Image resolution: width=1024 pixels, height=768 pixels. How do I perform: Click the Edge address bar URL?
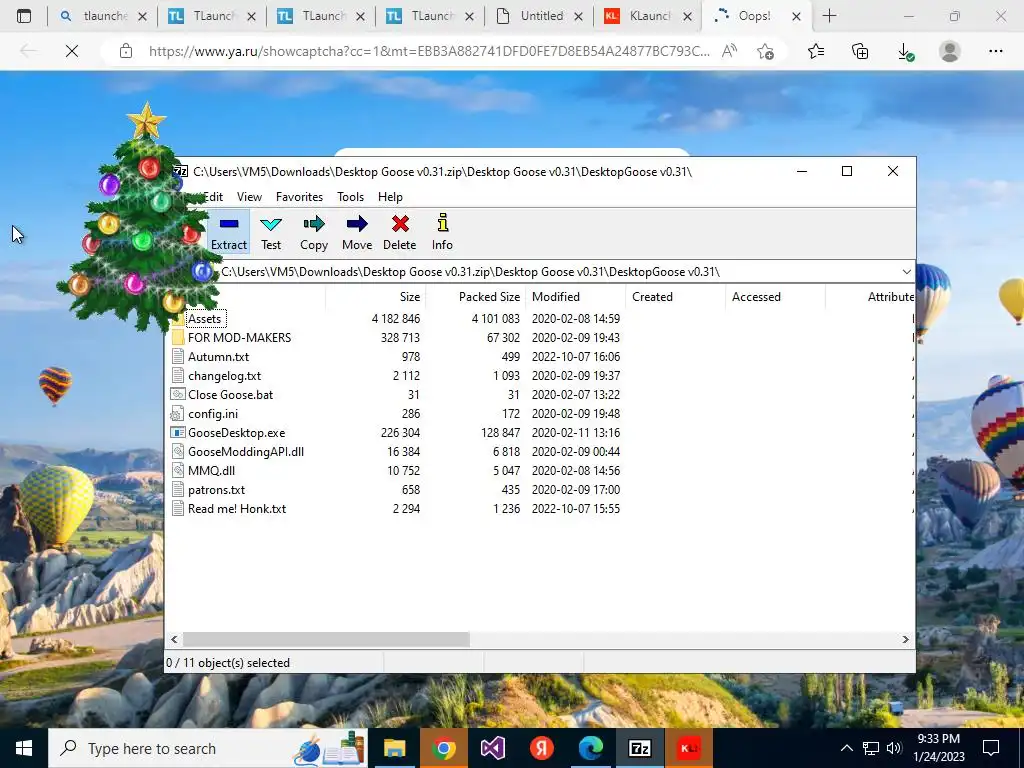click(x=429, y=51)
